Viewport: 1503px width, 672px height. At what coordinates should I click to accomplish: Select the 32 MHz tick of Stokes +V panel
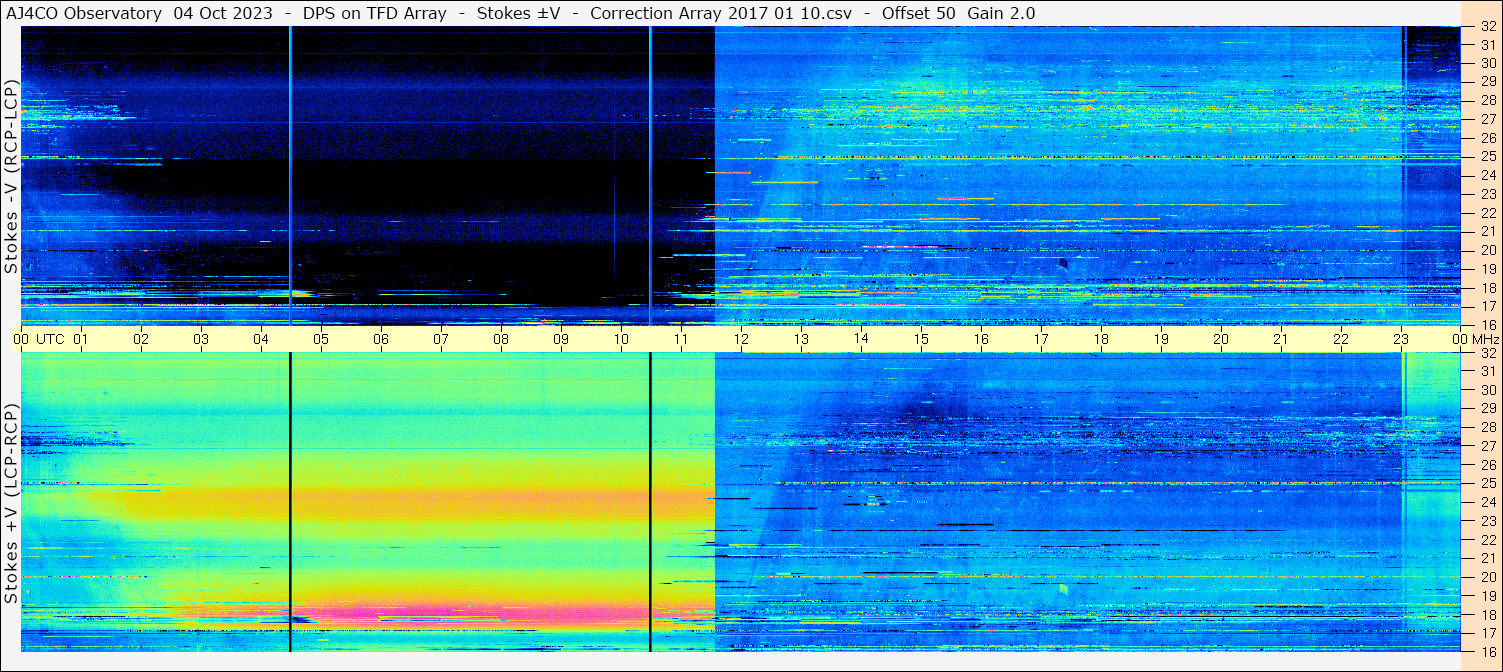coord(1487,353)
